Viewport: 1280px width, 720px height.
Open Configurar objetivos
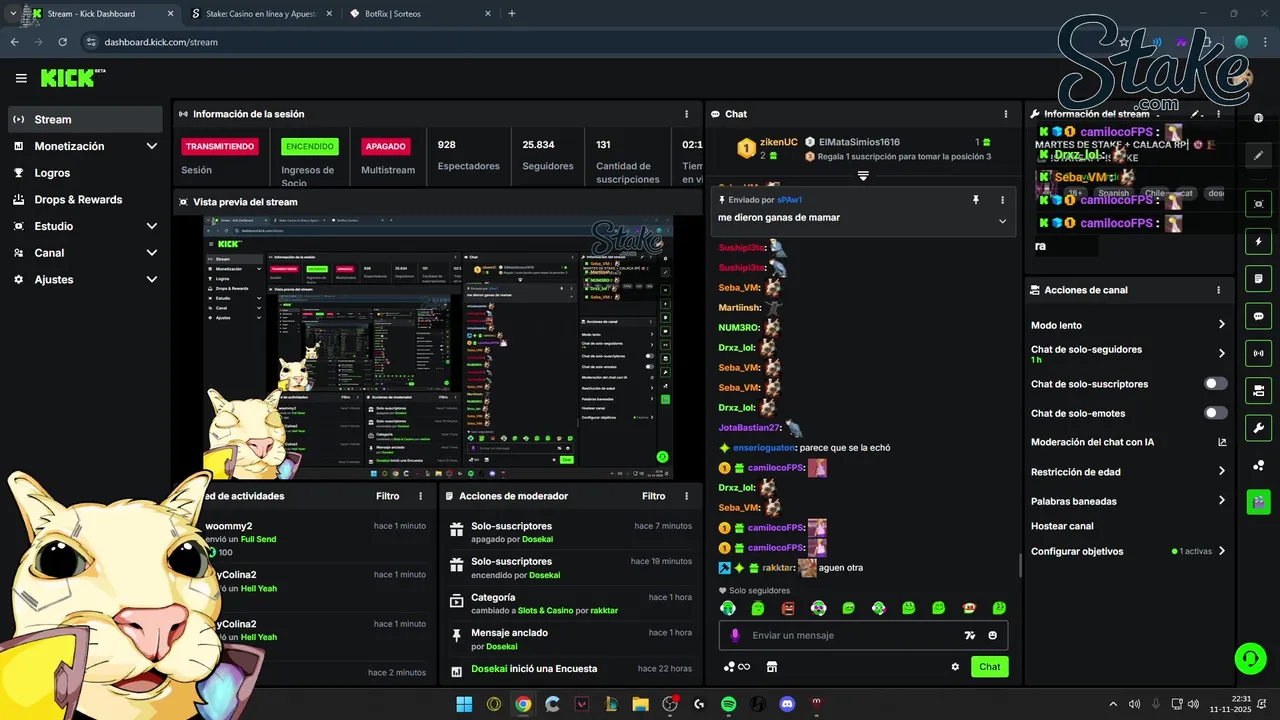pyautogui.click(x=1128, y=551)
